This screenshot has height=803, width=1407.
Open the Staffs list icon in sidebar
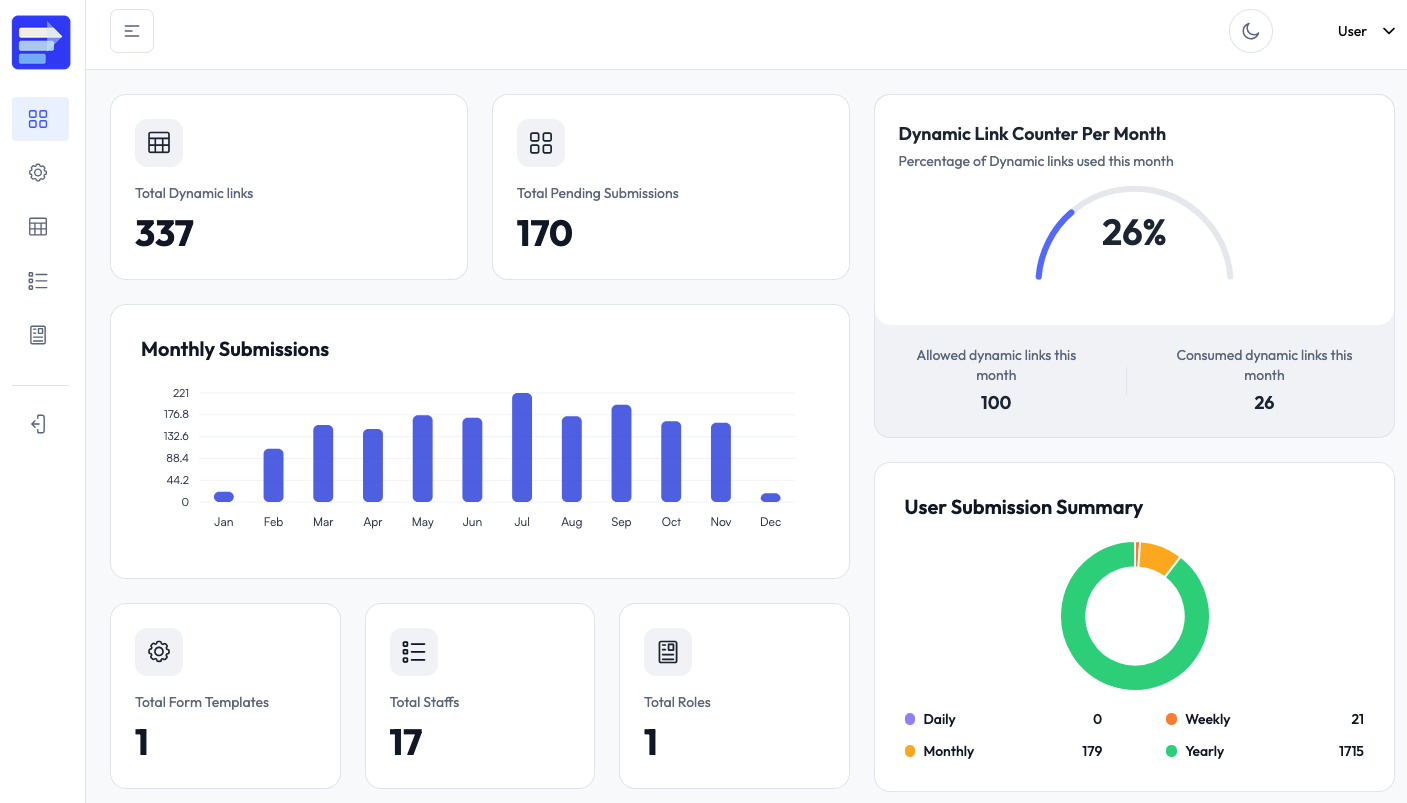point(38,280)
